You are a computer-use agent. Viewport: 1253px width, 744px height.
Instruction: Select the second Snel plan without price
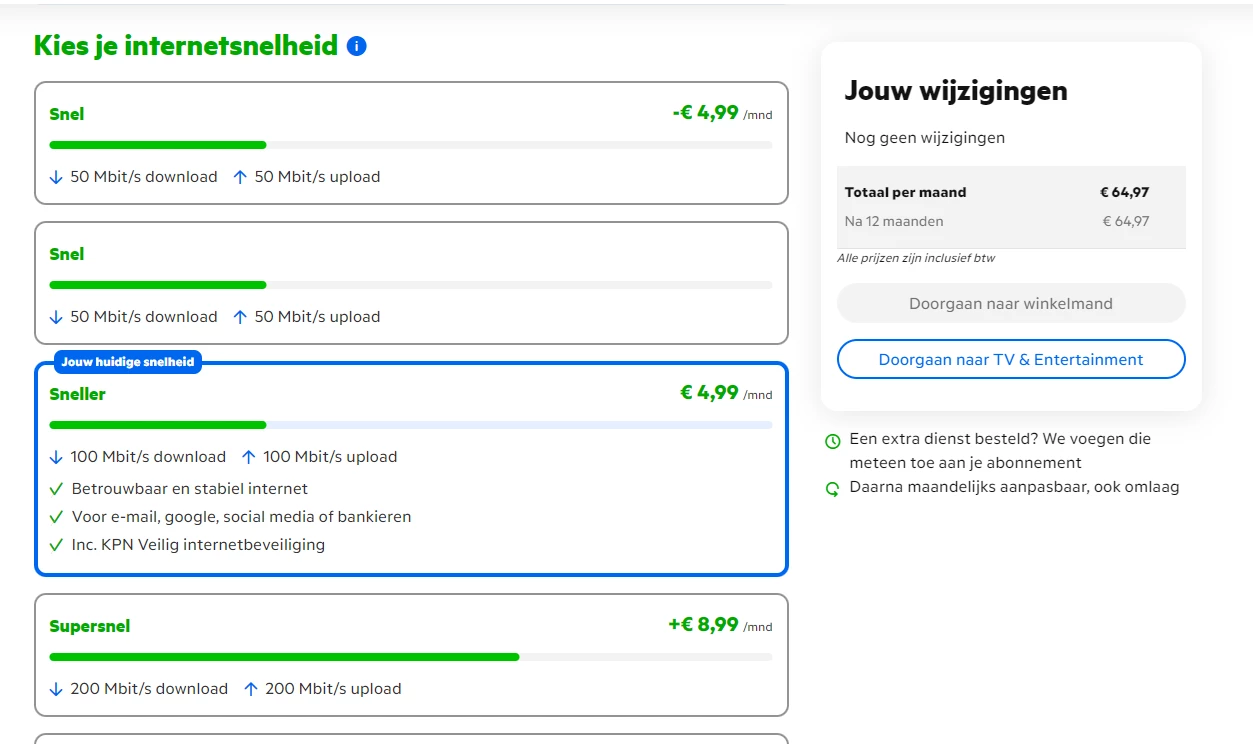[411, 283]
